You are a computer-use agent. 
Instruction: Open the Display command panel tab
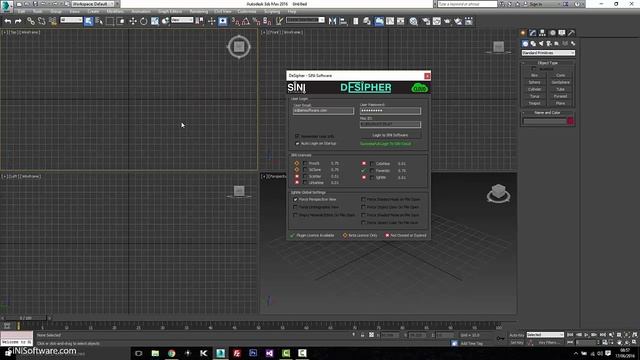[562, 33]
